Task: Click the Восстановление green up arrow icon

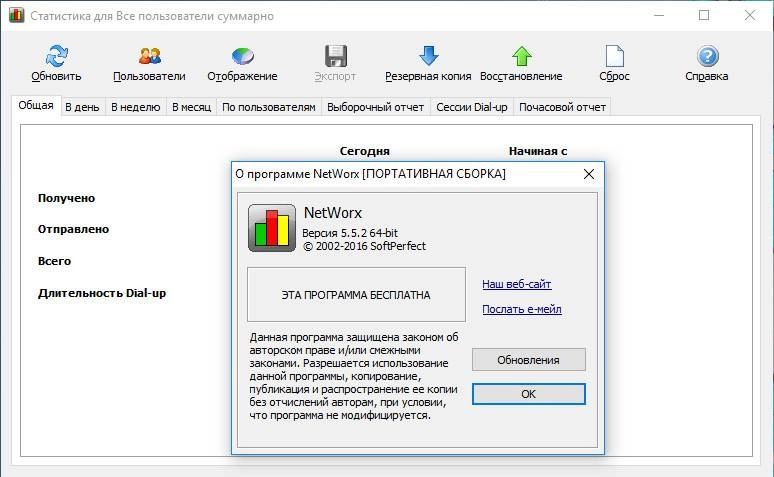Action: (x=522, y=56)
